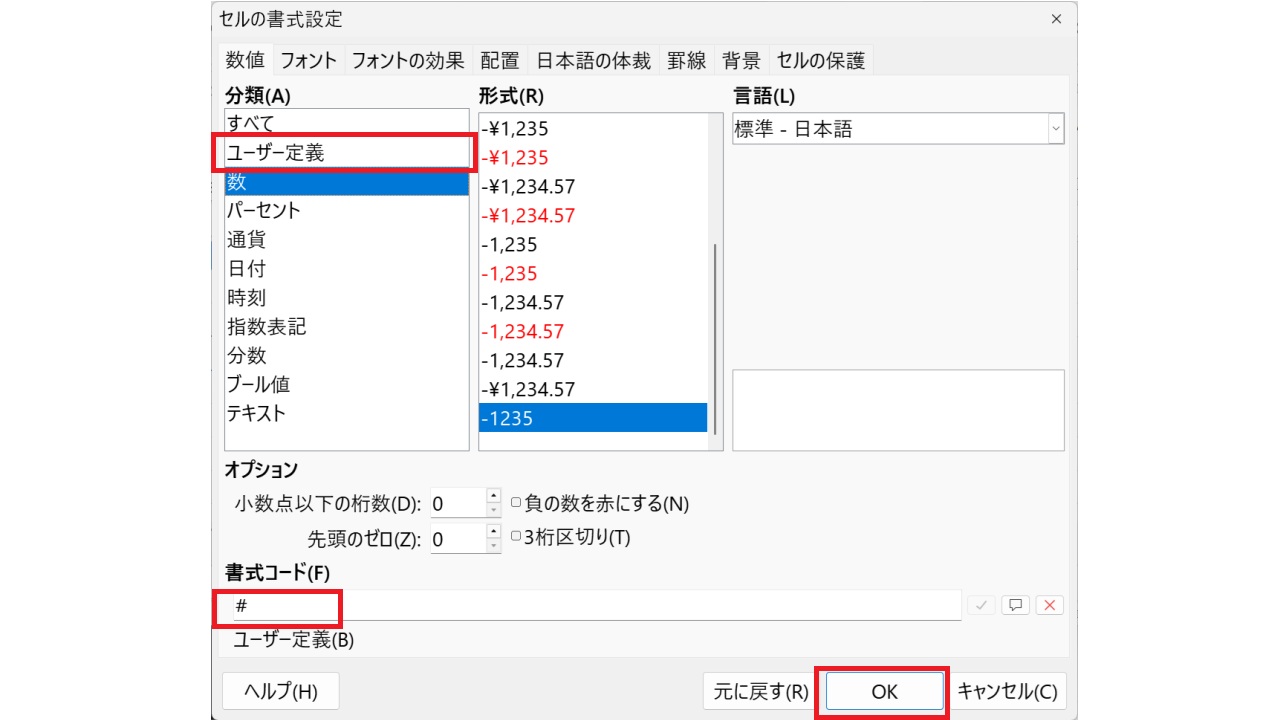Image resolution: width=1280 pixels, height=720 pixels.
Task: Enable the negative numbers in red checkbox
Action: tap(516, 503)
